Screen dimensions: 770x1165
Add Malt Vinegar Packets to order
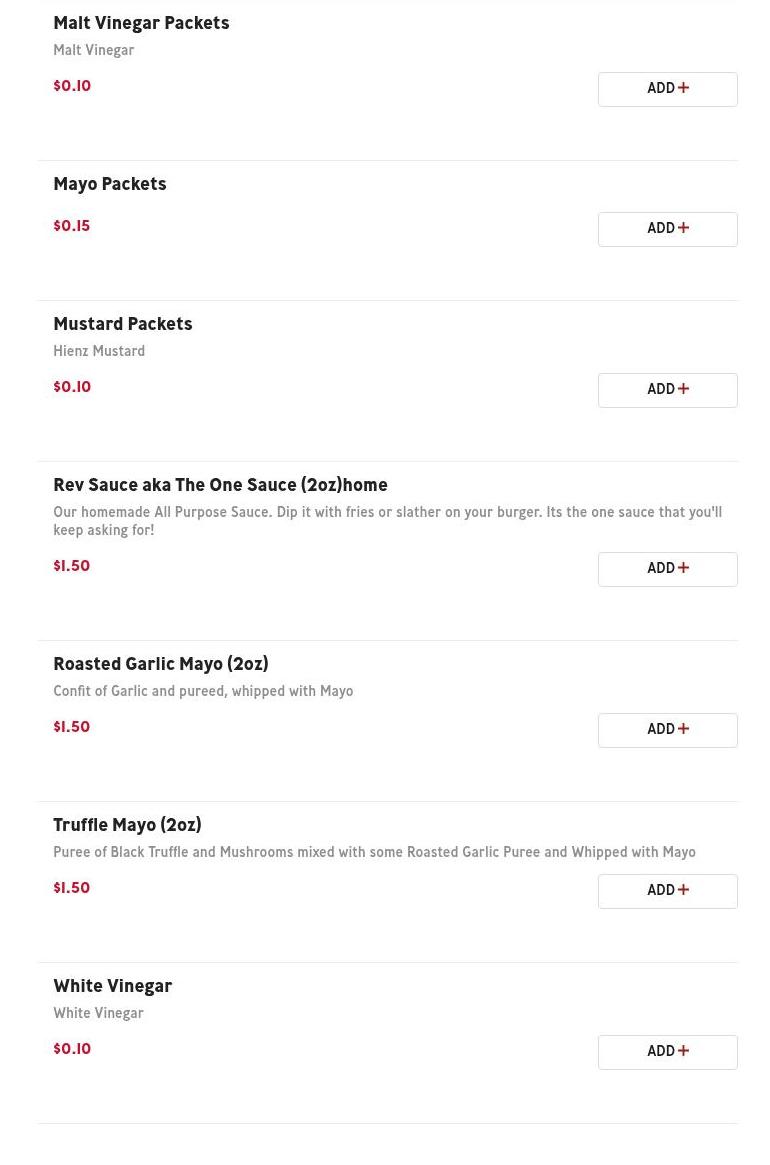667,89
